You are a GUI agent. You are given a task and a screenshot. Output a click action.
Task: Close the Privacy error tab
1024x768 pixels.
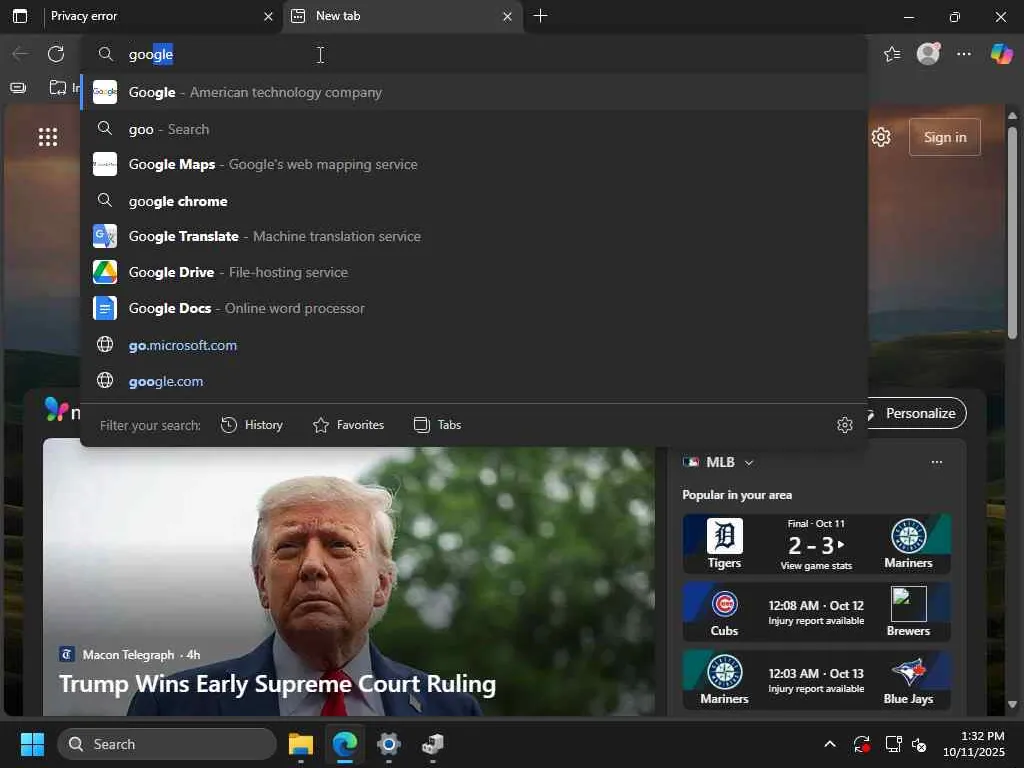pyautogui.click(x=268, y=16)
